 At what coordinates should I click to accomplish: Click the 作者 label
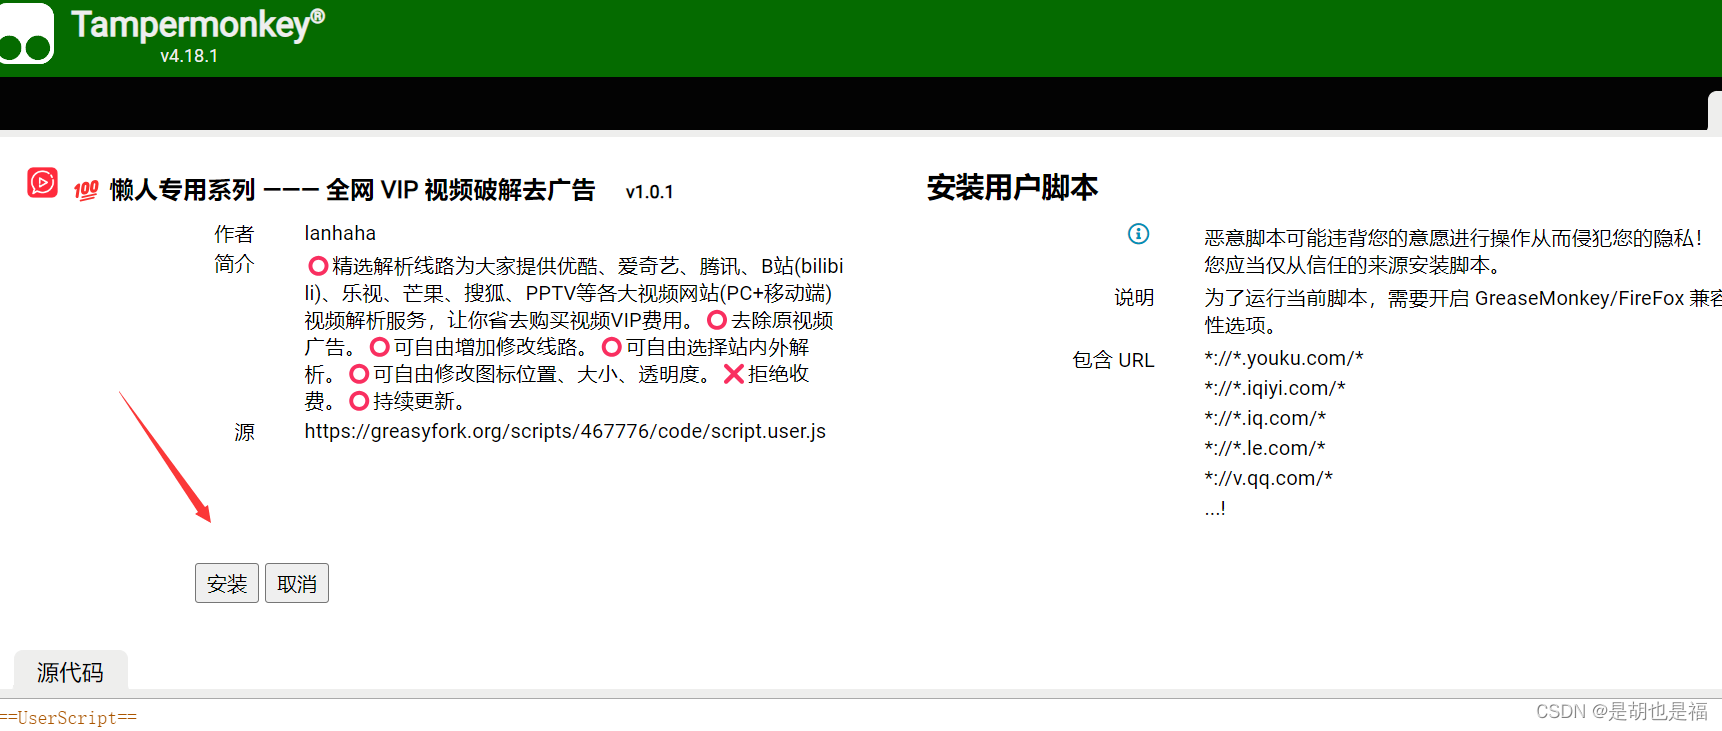point(234,234)
